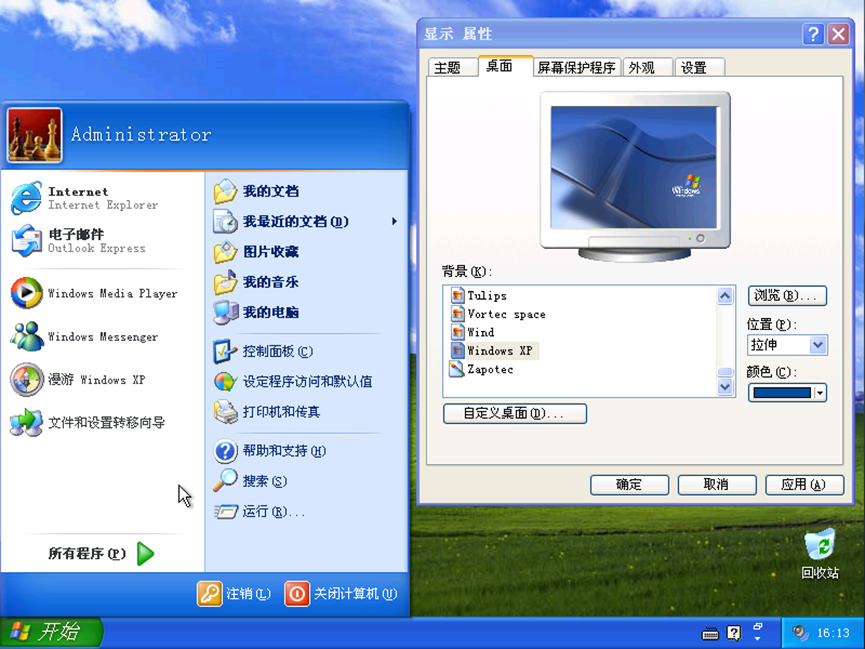This screenshot has width=865, height=649.
Task: Click the Administrator chess user picture
Action: 34,135
